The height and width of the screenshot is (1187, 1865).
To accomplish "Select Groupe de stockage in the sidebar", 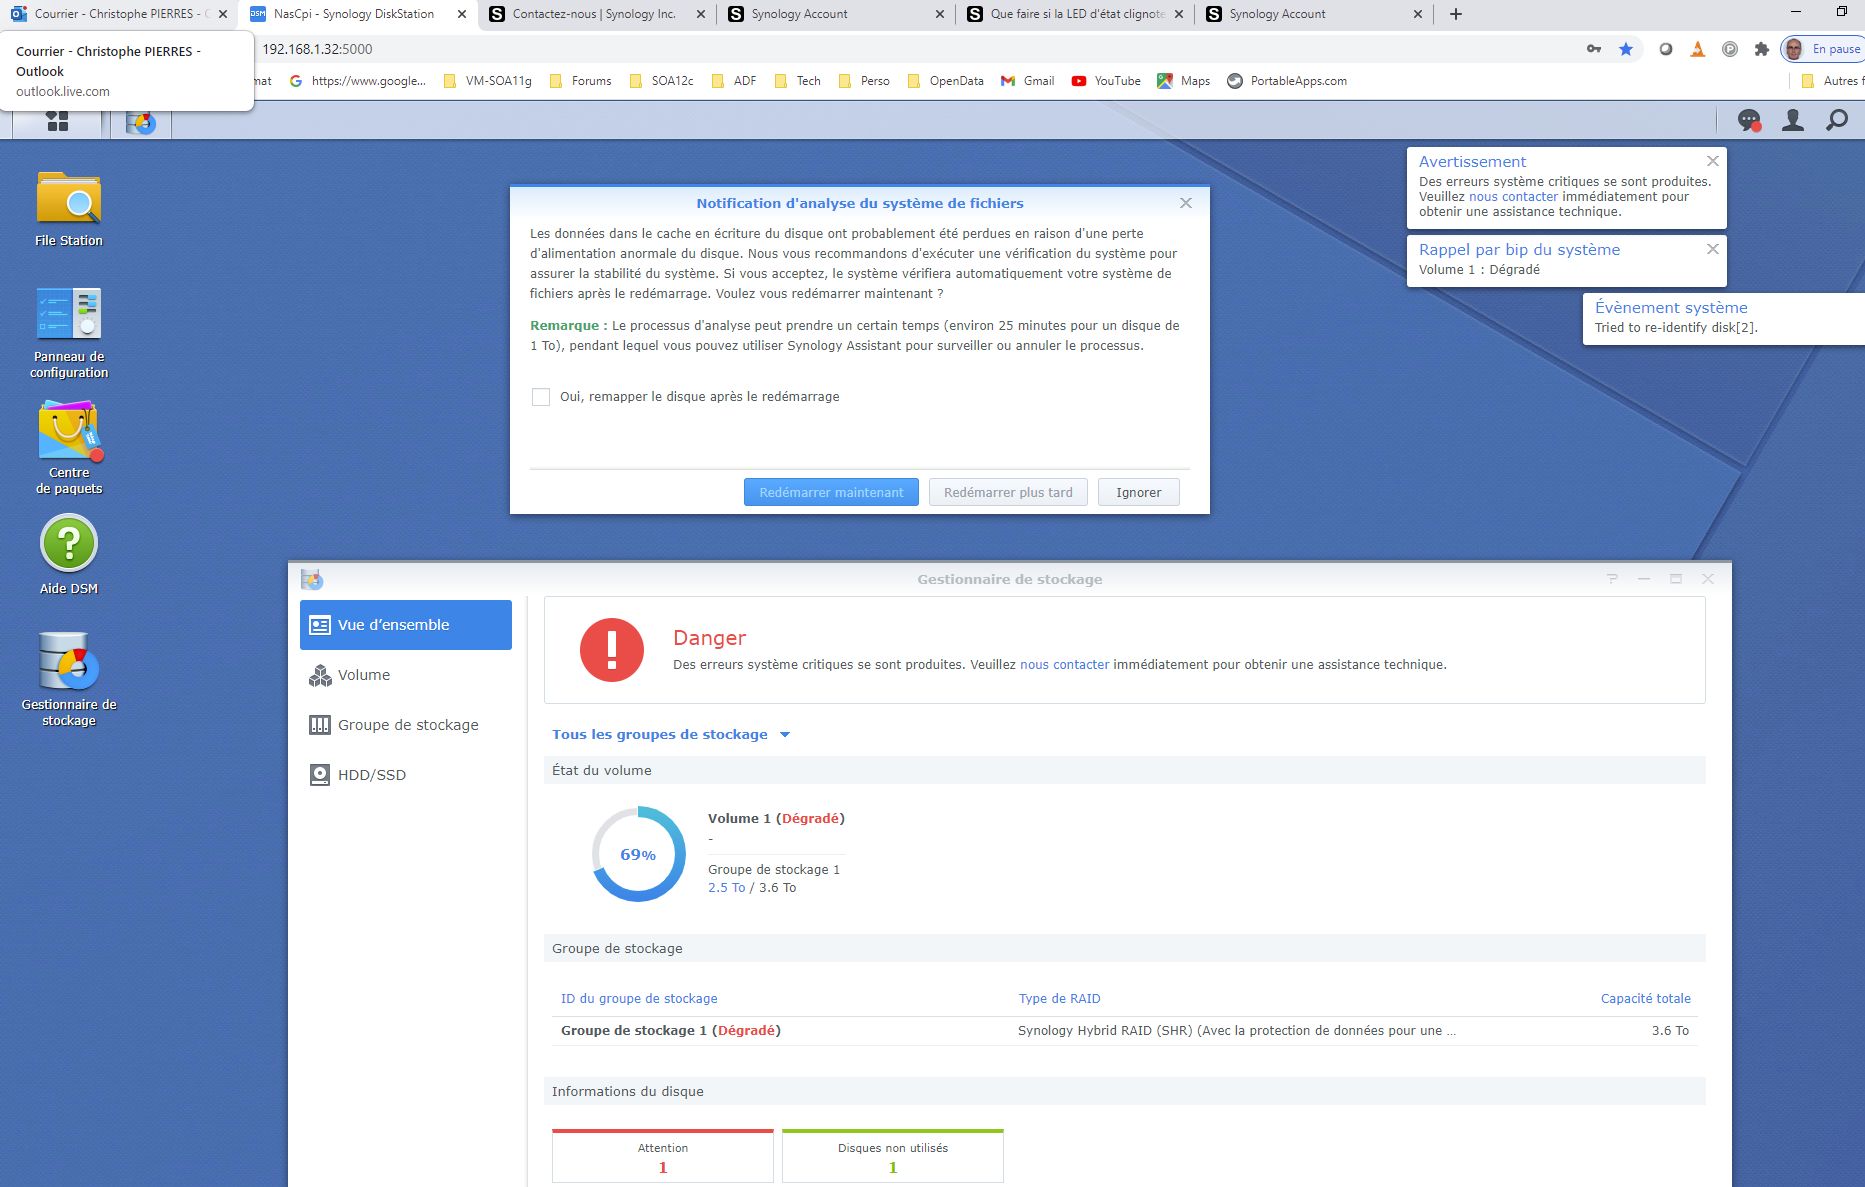I will pos(406,725).
